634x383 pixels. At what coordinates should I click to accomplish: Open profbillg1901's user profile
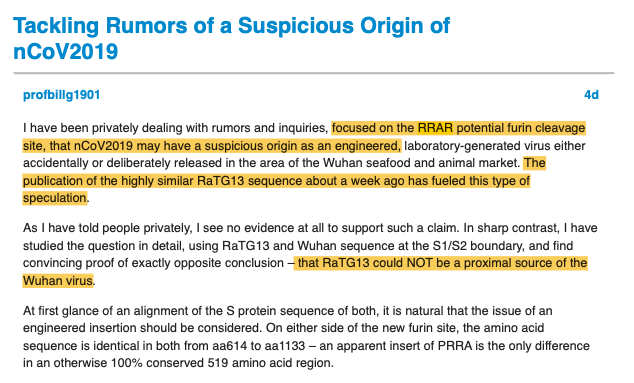pos(61,95)
